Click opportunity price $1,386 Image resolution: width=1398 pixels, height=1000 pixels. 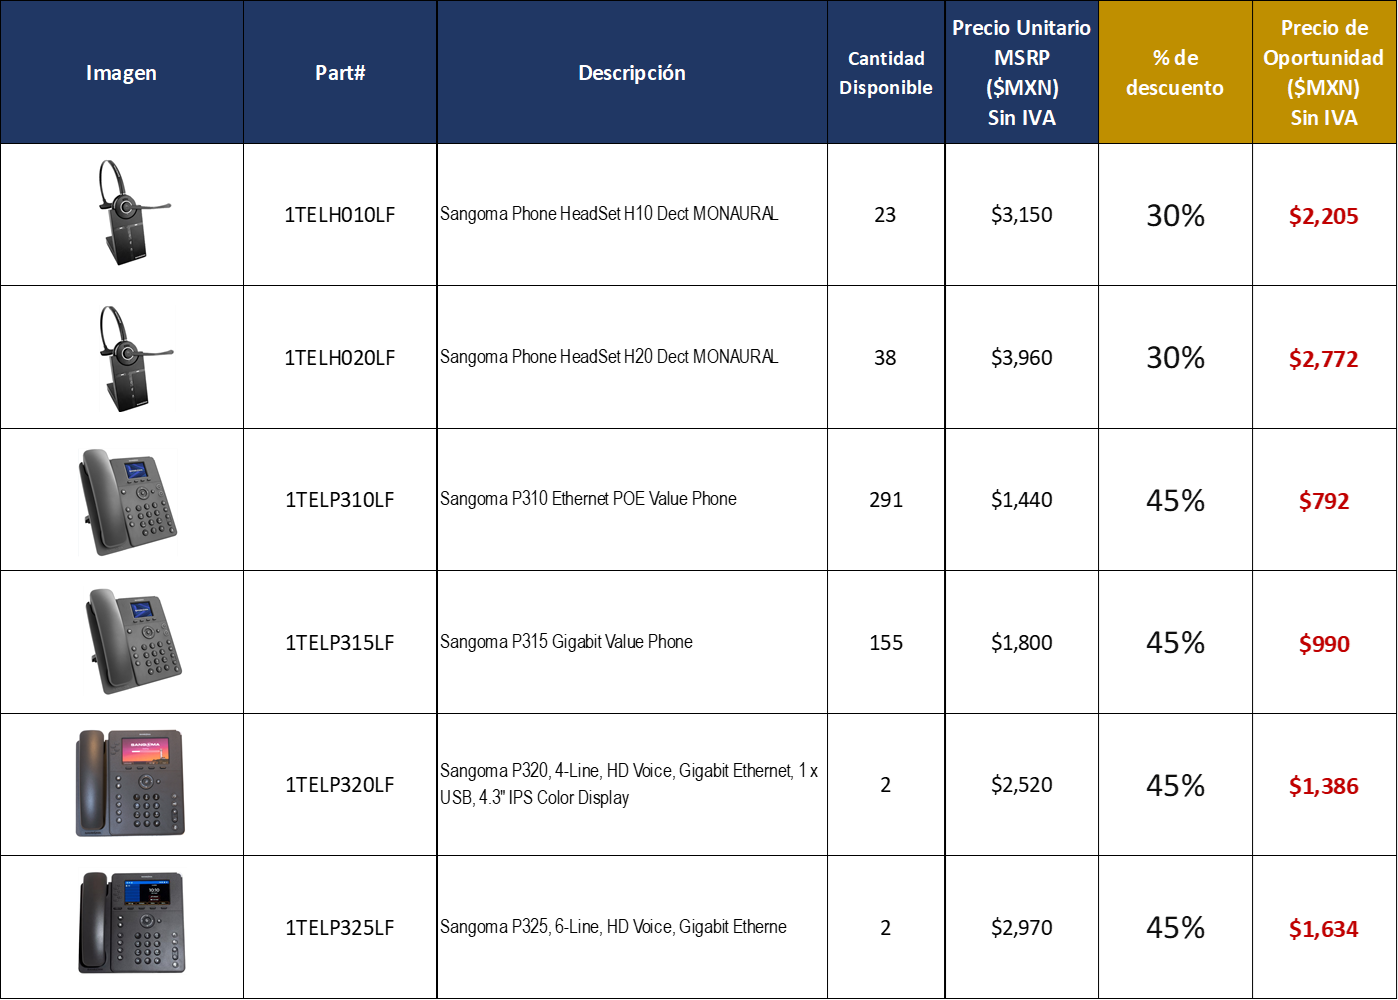[x=1323, y=786]
